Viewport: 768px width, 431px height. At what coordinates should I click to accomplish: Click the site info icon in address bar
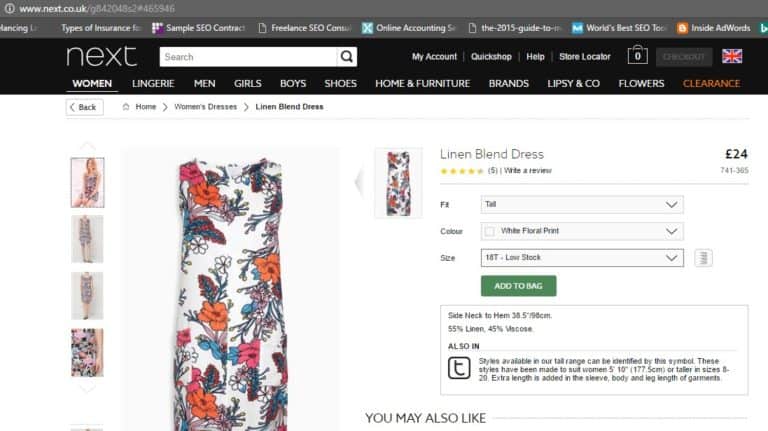pyautogui.click(x=9, y=8)
